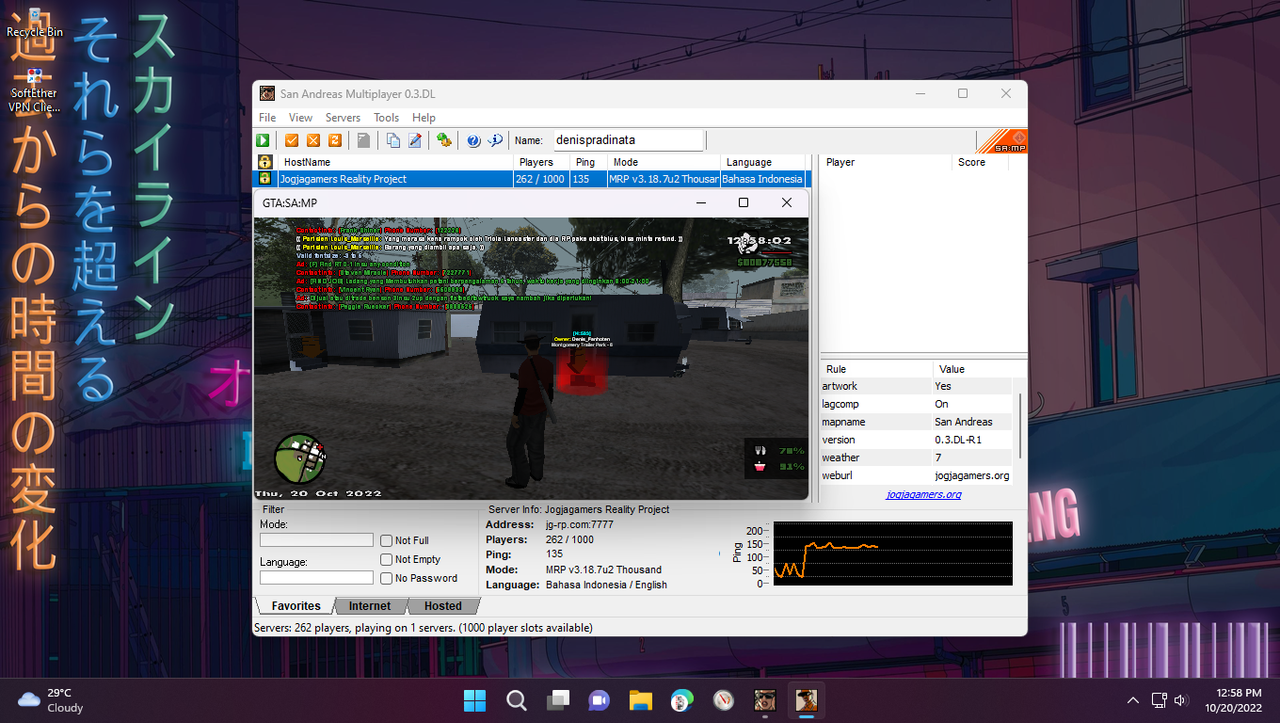This screenshot has height=723, width=1280.
Task: Click the network icon in system tray
Action: tap(1158, 700)
